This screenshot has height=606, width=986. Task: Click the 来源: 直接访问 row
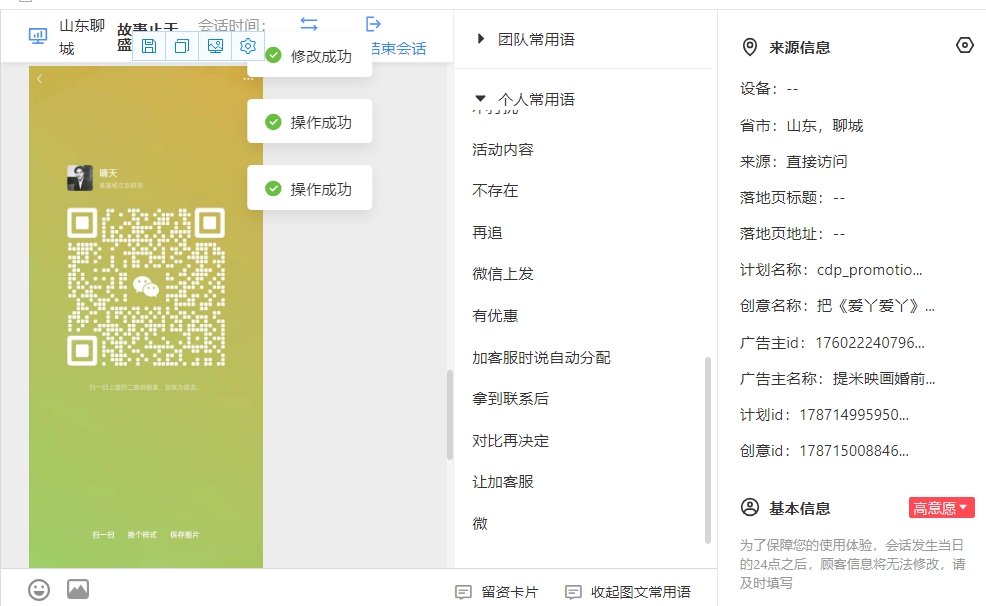(794, 162)
